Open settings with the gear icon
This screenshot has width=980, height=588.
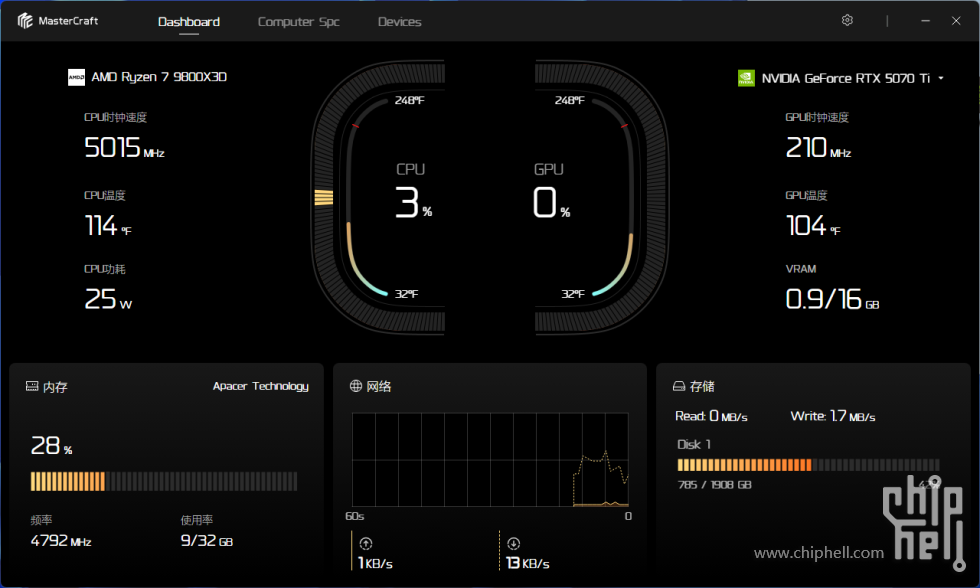847,21
